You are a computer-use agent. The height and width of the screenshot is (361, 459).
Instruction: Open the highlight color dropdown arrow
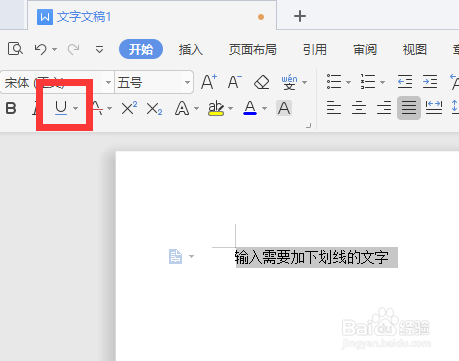tap(230, 108)
